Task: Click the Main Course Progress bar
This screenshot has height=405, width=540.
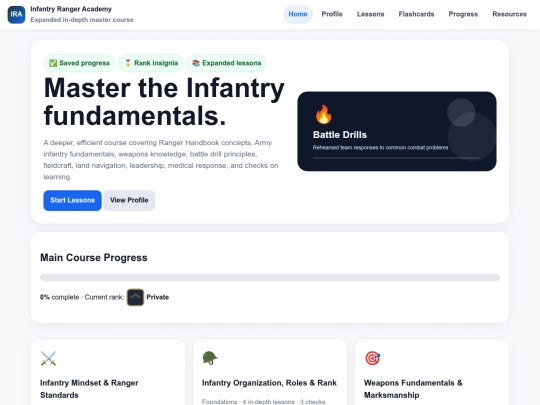Action: 270,278
